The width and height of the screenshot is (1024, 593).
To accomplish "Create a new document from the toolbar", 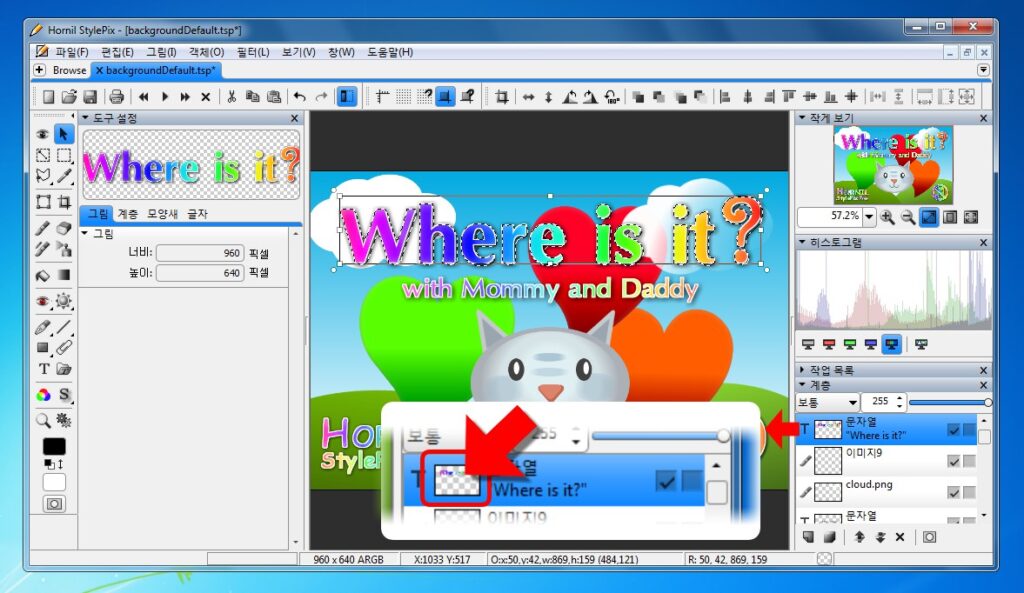I will 48,97.
